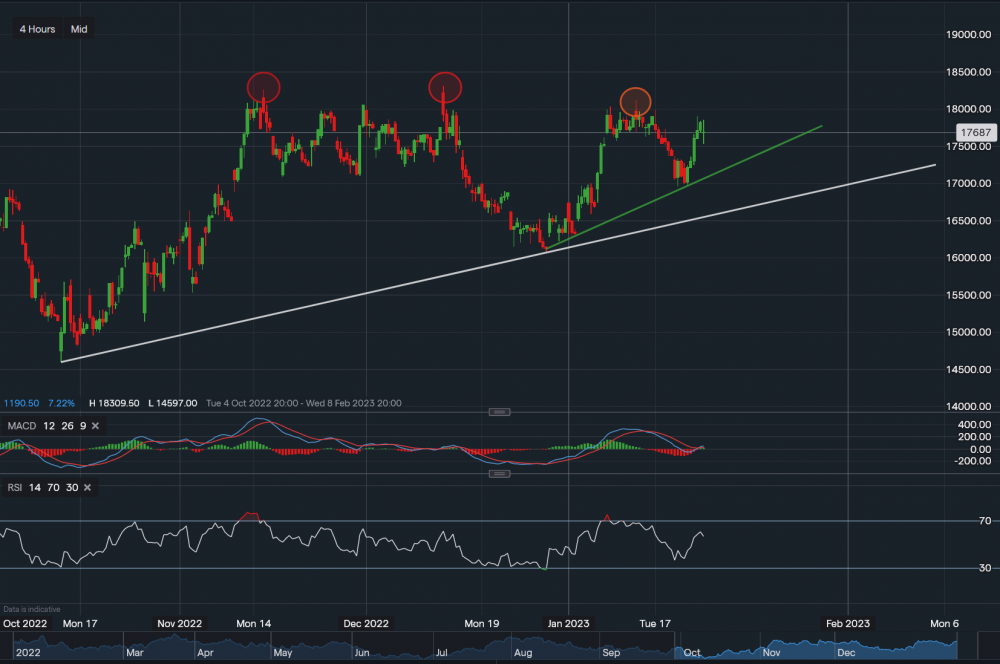Remove the RSI indicator with its X
This screenshot has height=664, width=1000.
point(87,487)
